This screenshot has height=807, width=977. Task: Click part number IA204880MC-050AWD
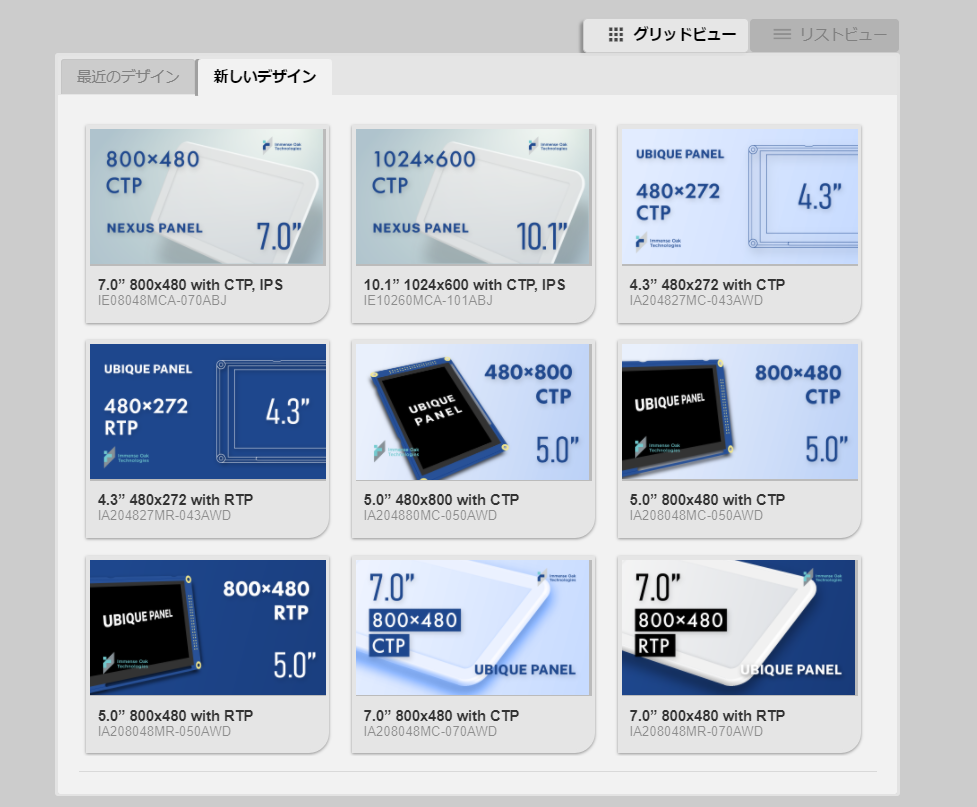431,515
